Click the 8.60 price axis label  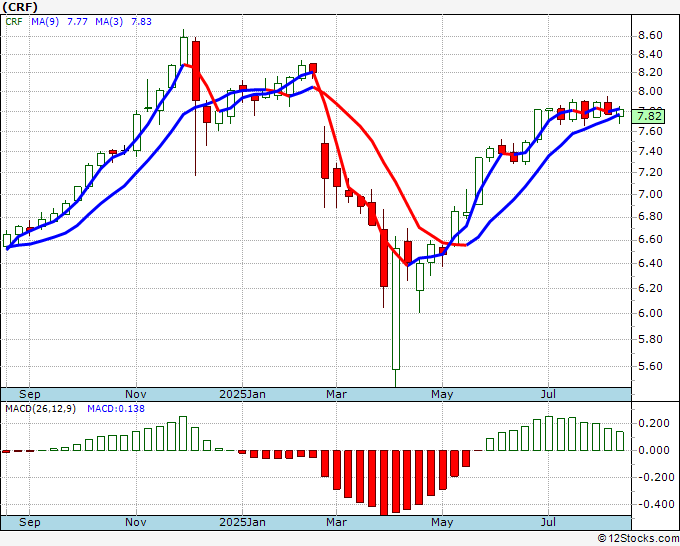[x=650, y=36]
